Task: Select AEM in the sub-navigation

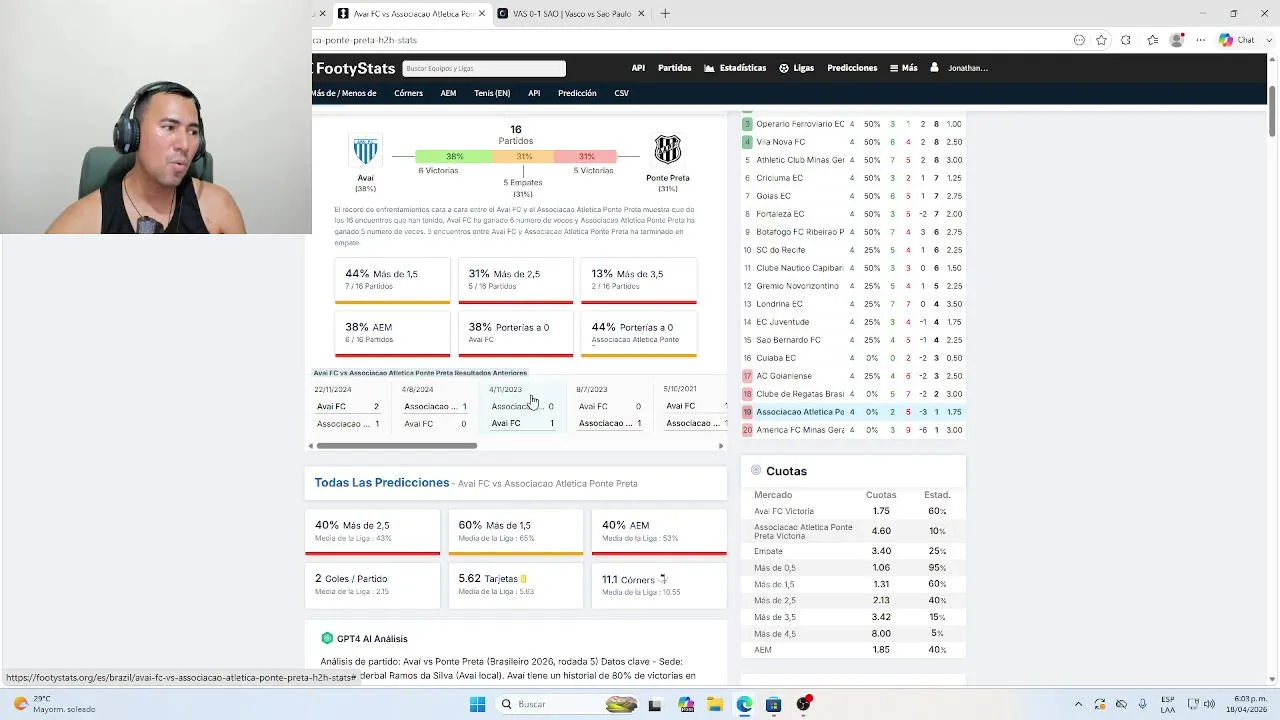Action: click(448, 93)
